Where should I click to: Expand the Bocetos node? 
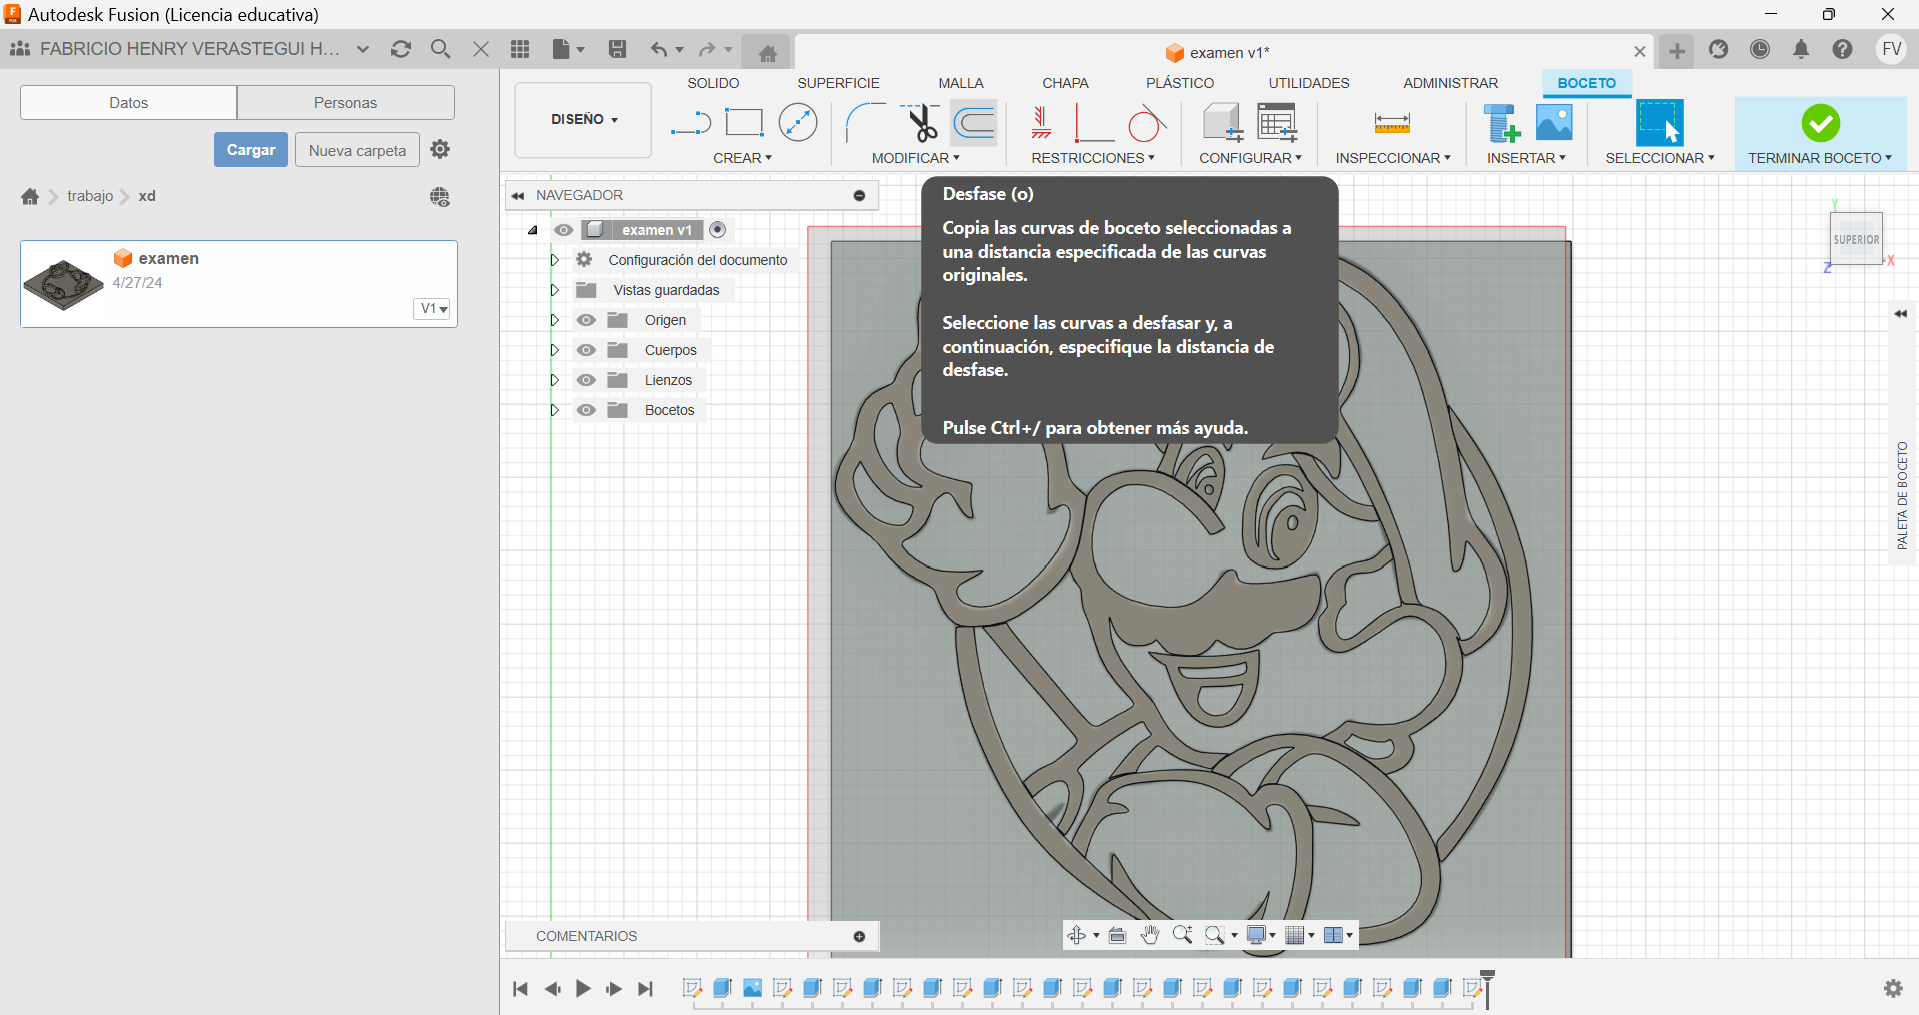(555, 410)
